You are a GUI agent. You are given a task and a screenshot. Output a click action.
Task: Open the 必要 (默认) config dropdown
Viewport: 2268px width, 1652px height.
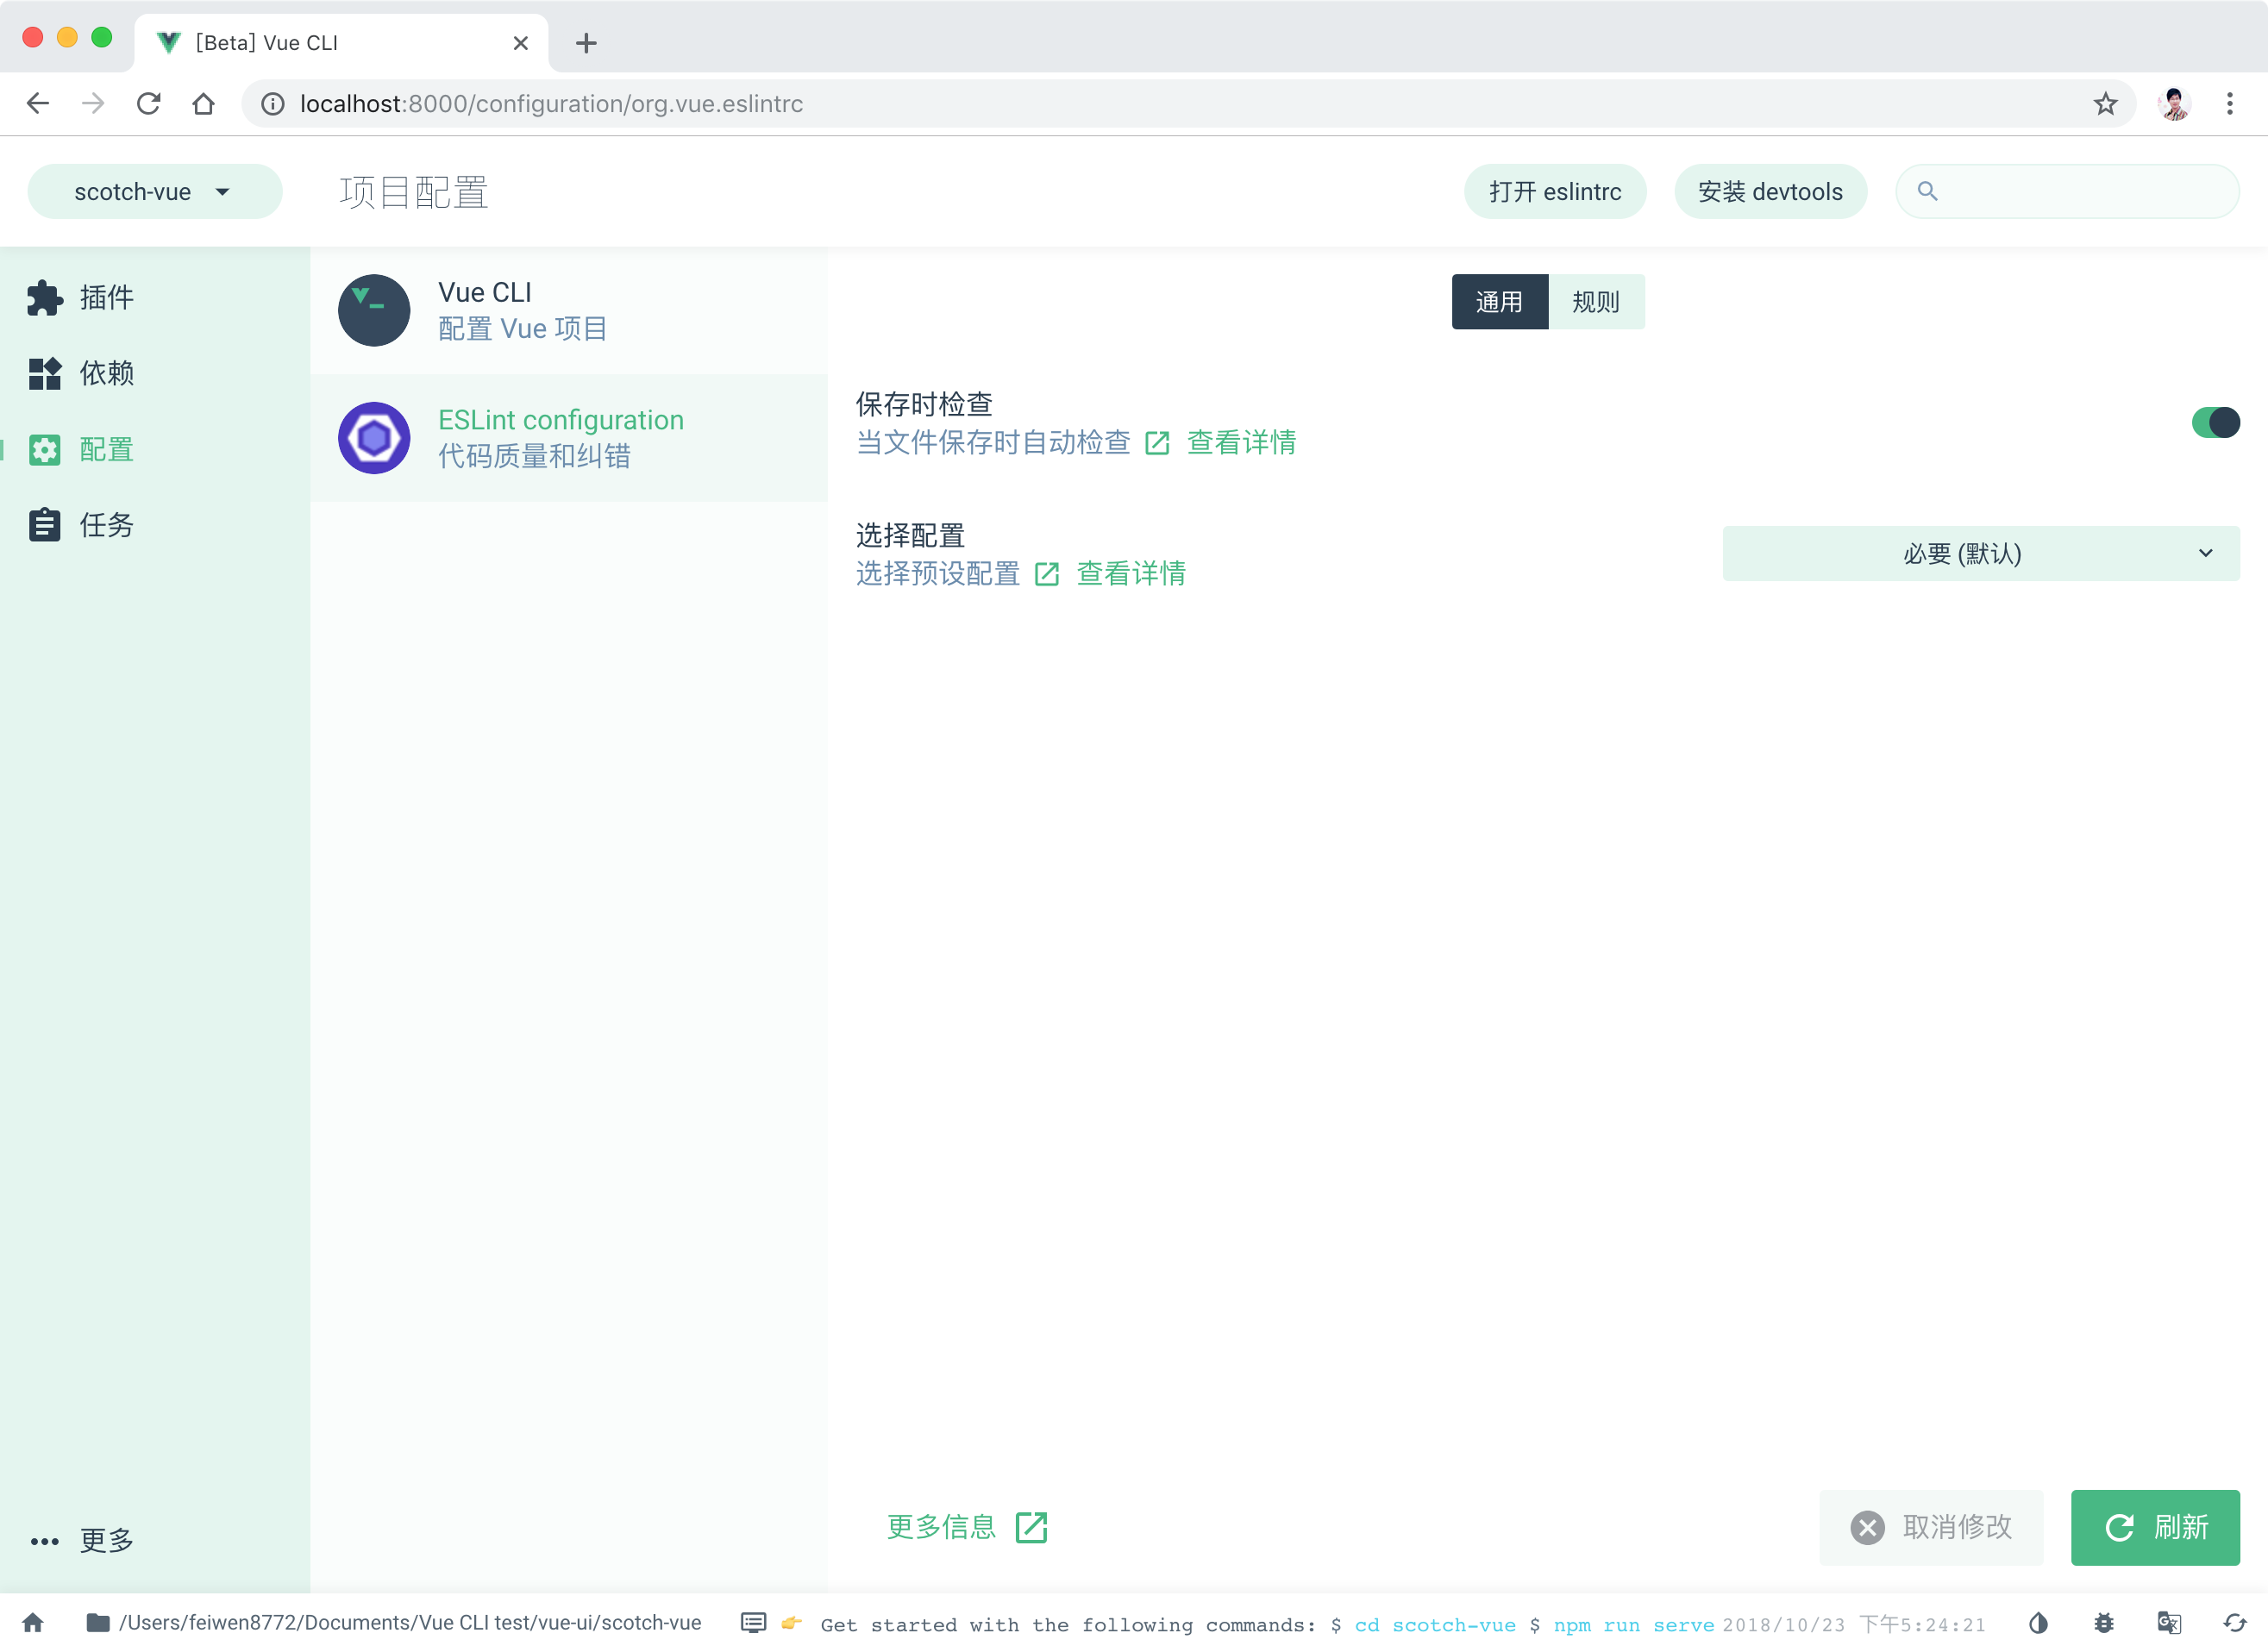(x=1980, y=553)
